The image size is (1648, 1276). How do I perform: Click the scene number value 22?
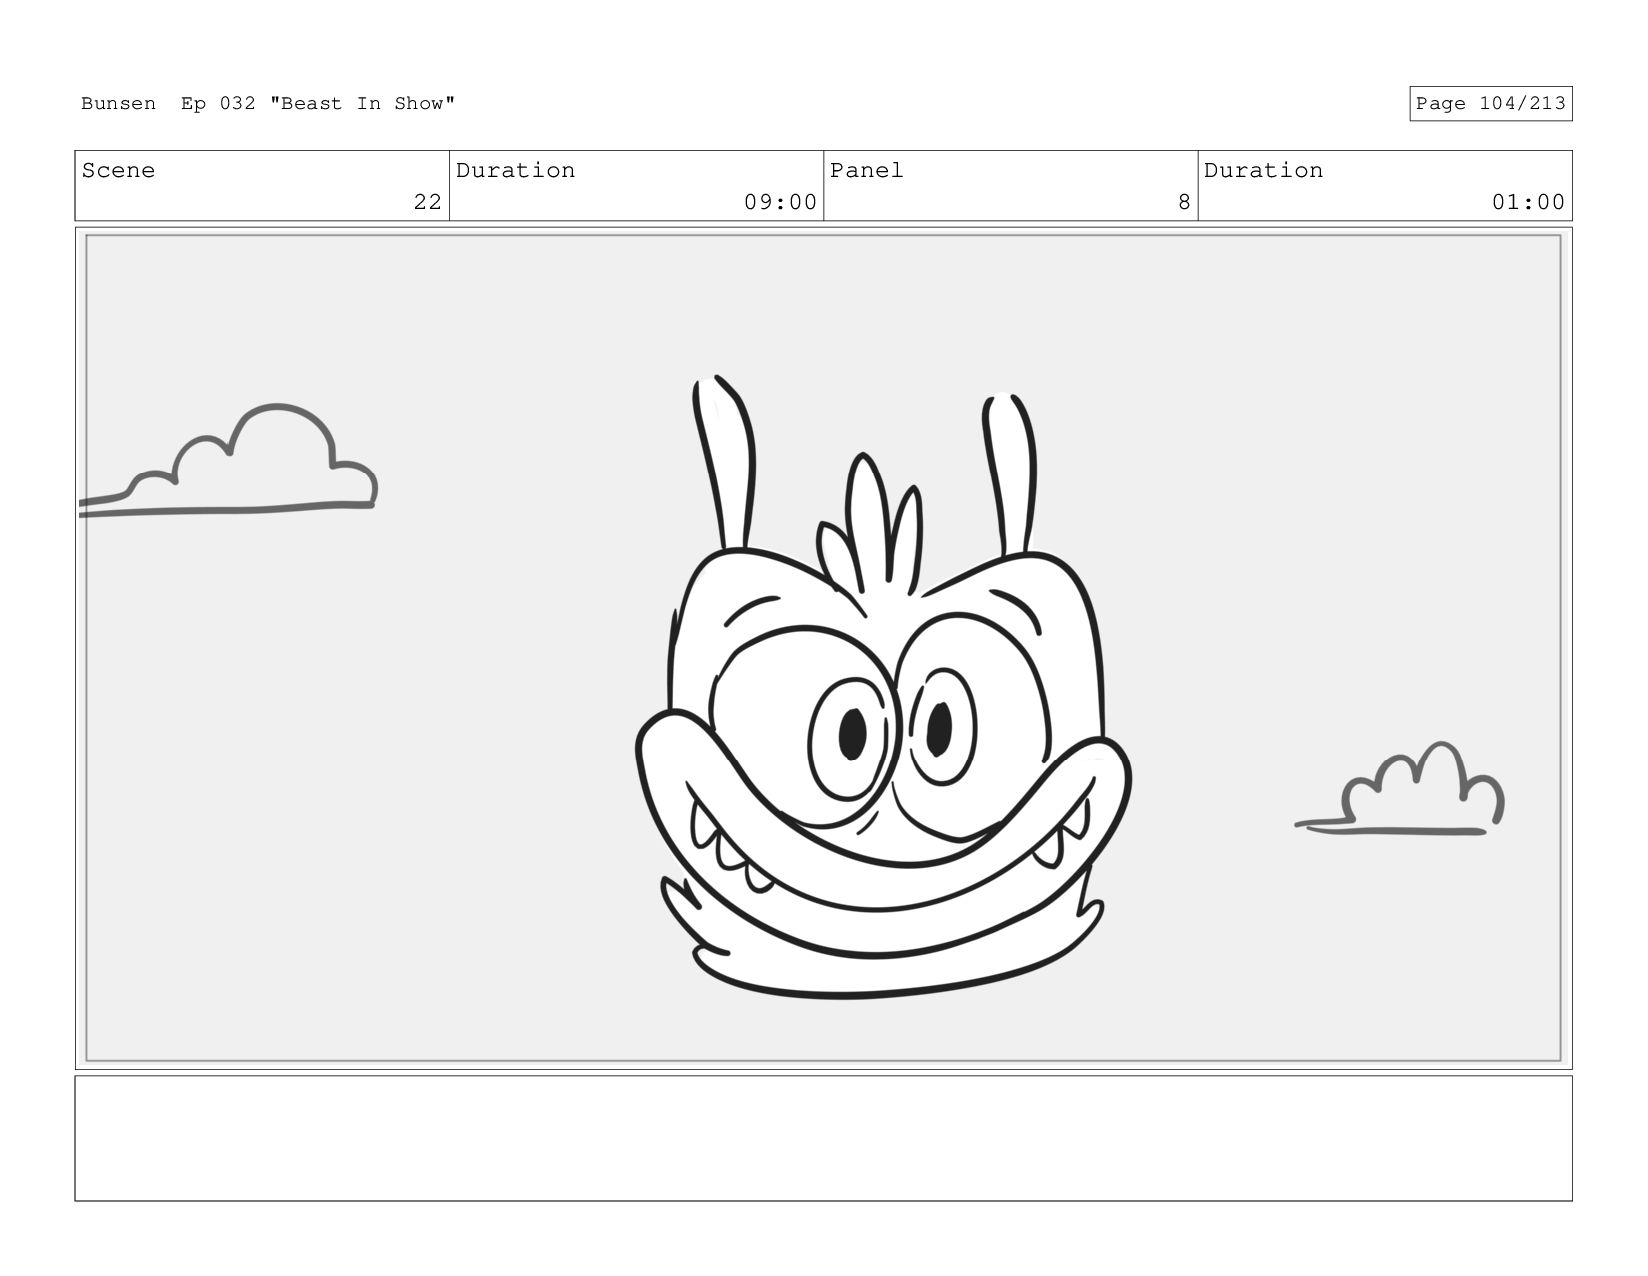click(427, 202)
